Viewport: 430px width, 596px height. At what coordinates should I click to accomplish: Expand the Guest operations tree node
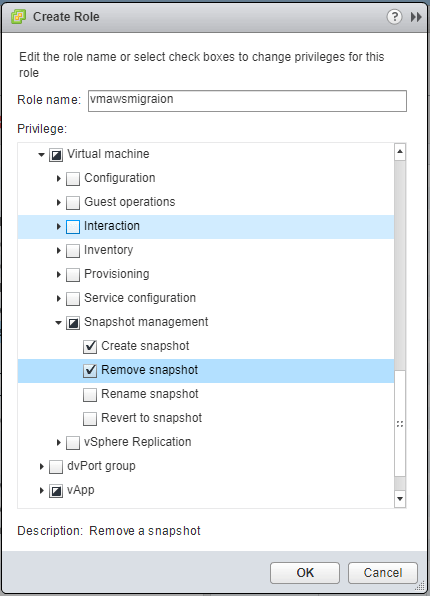[59, 202]
